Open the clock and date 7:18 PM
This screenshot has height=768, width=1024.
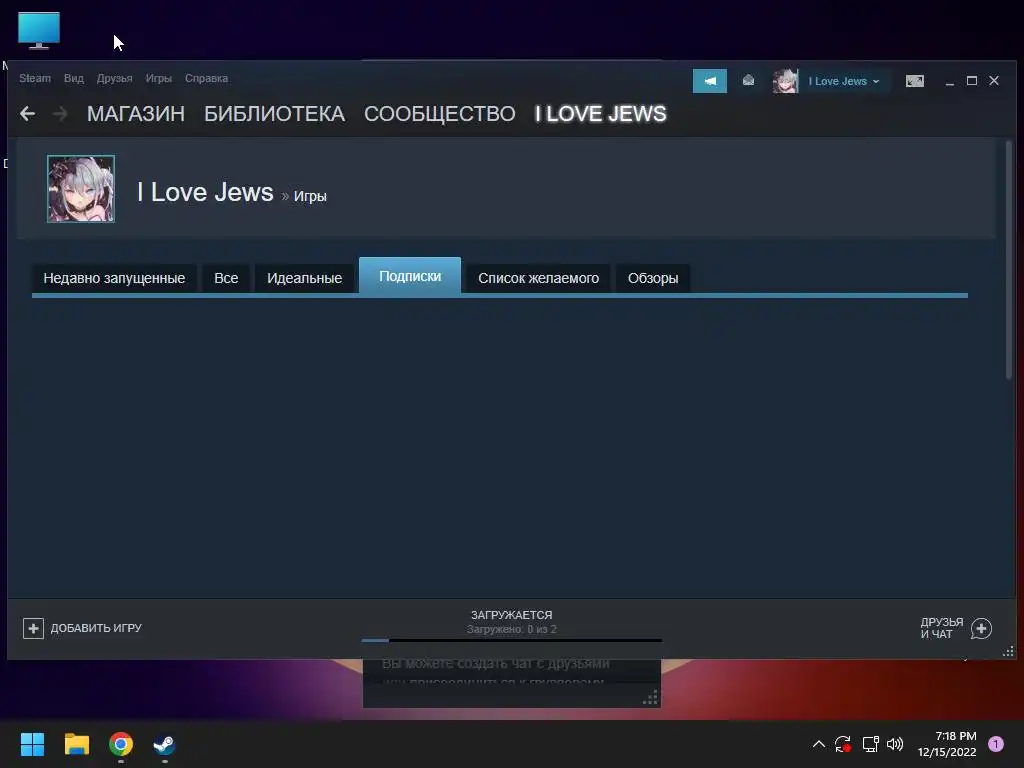pos(947,744)
